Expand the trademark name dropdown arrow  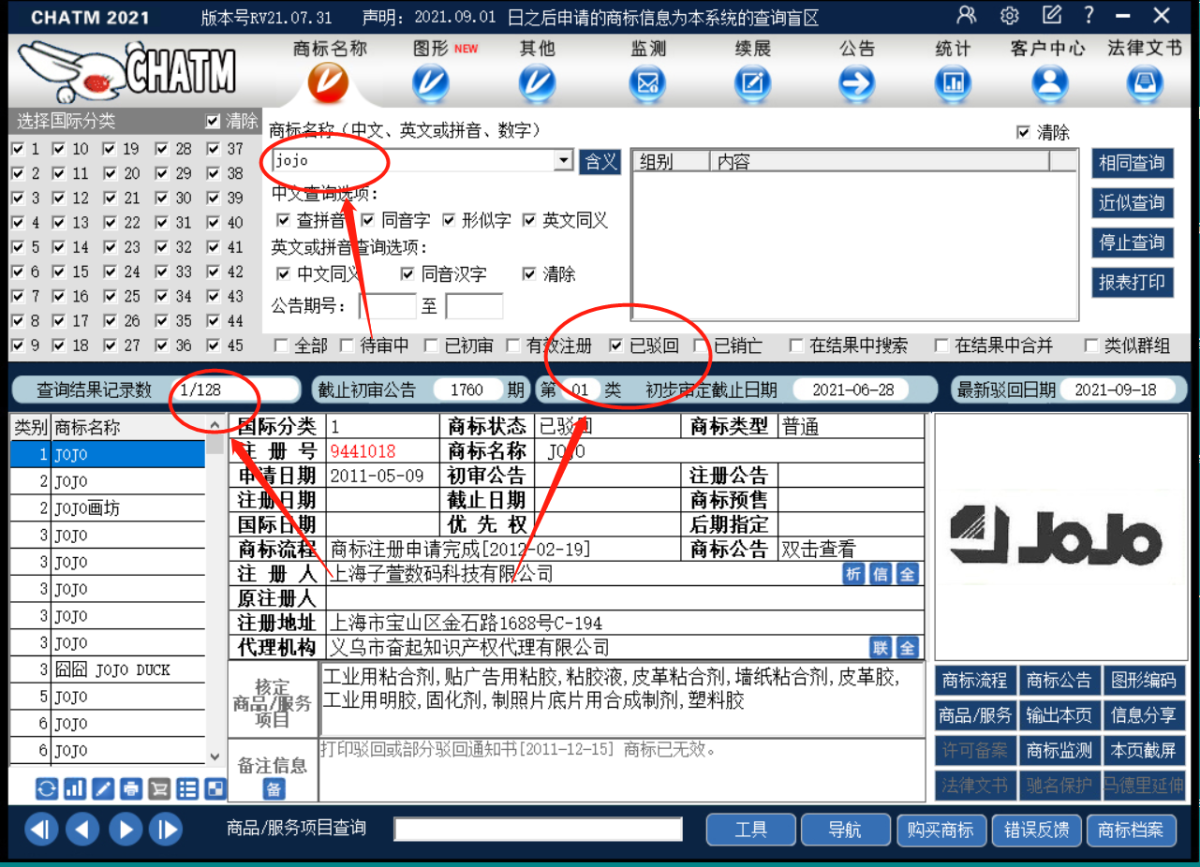pyautogui.click(x=563, y=161)
